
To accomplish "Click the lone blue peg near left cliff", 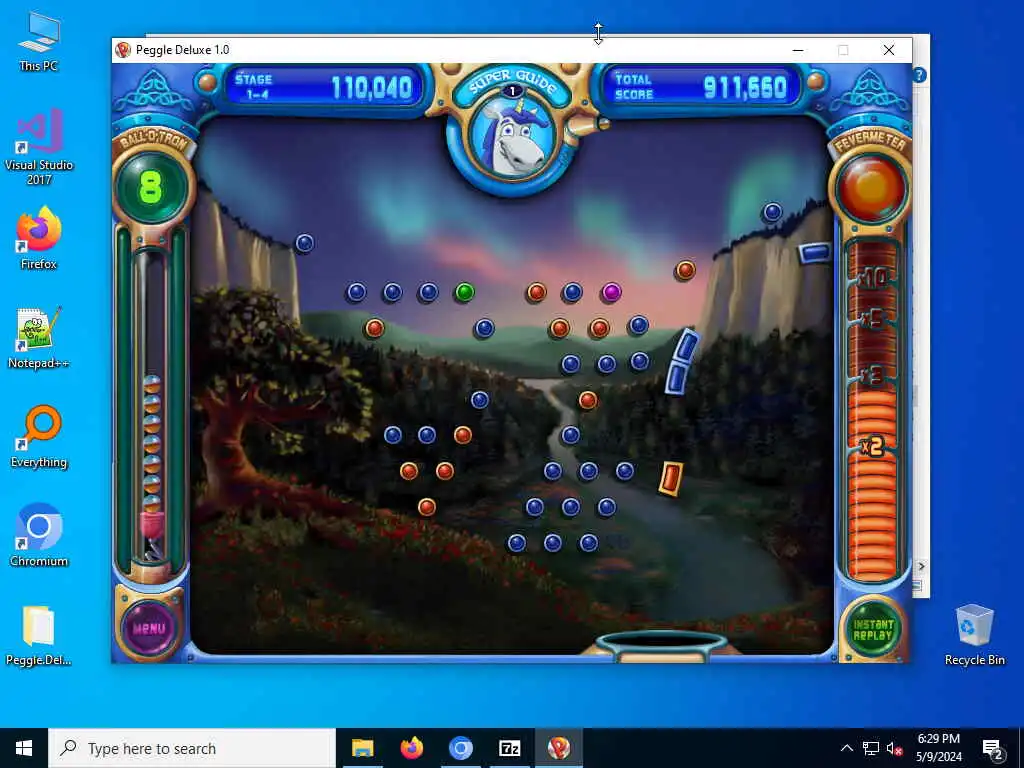I will 304,243.
